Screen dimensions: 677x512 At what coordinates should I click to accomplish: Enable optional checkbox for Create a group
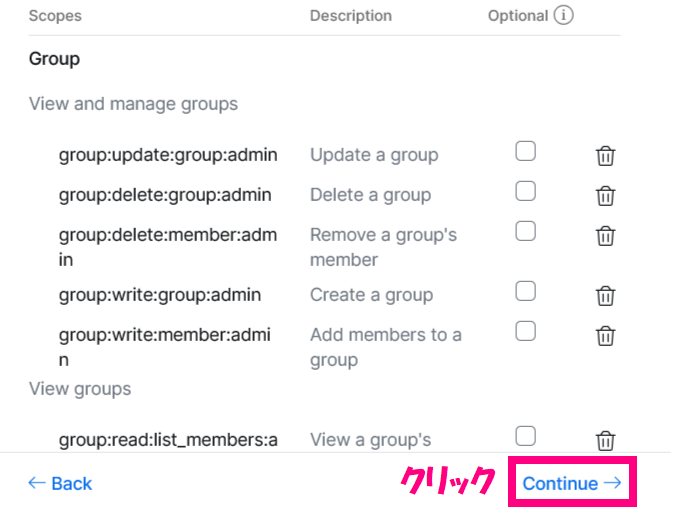click(525, 291)
